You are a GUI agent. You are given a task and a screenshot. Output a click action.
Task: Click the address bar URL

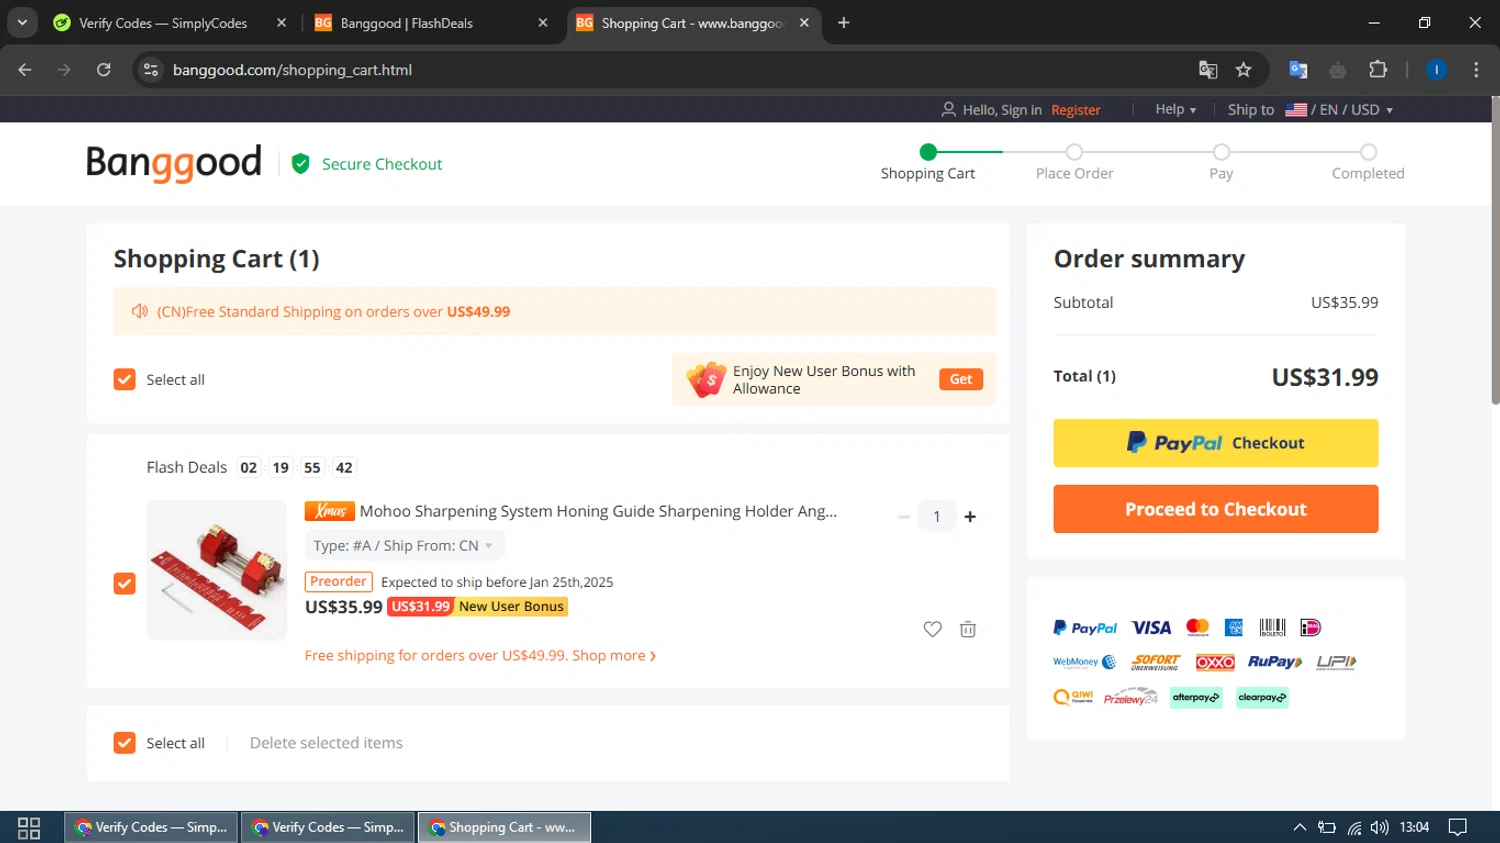point(292,70)
